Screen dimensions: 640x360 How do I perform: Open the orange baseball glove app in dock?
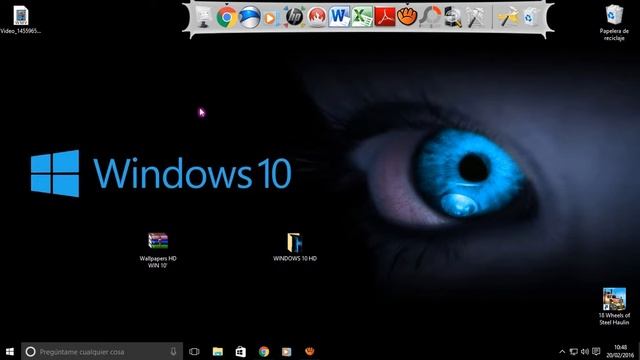point(407,17)
